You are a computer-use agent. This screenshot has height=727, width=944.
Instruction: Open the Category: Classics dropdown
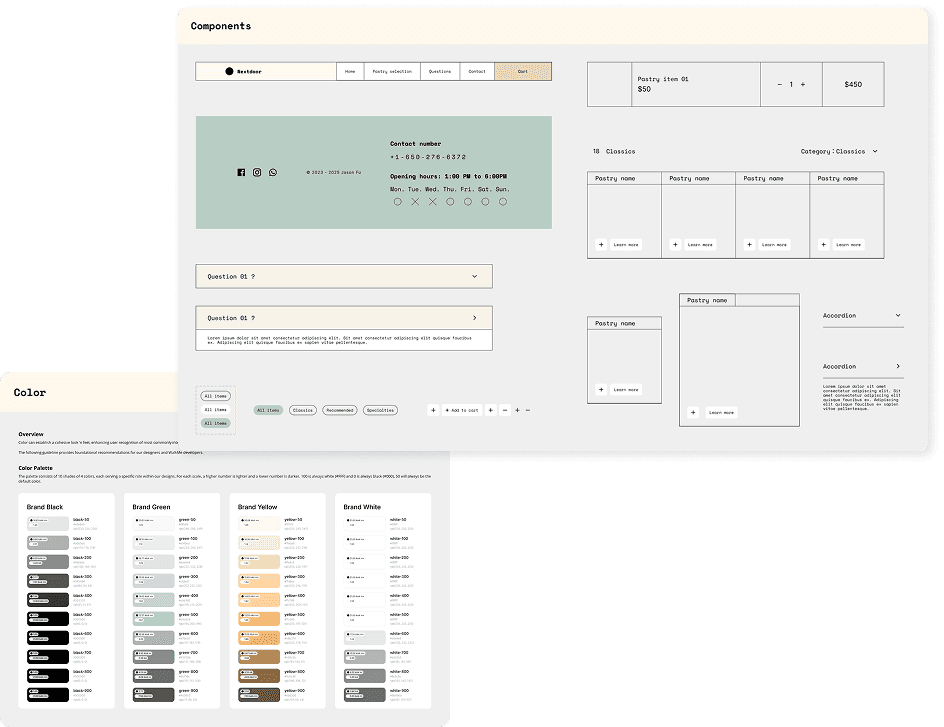point(839,151)
